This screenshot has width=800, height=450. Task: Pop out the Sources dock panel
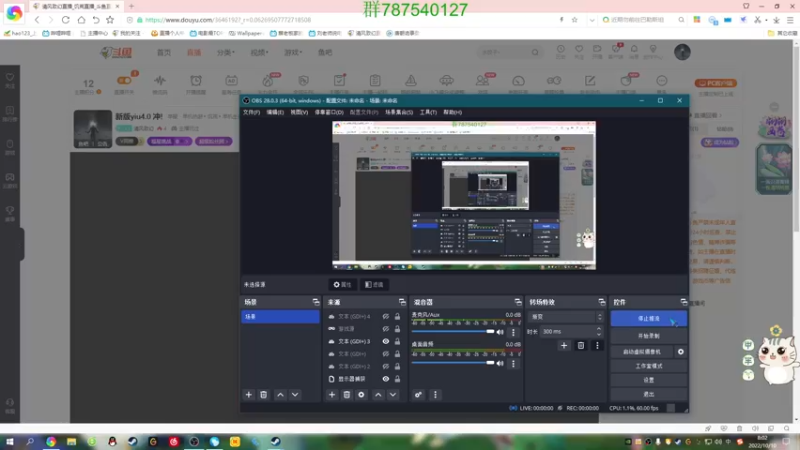pos(402,302)
